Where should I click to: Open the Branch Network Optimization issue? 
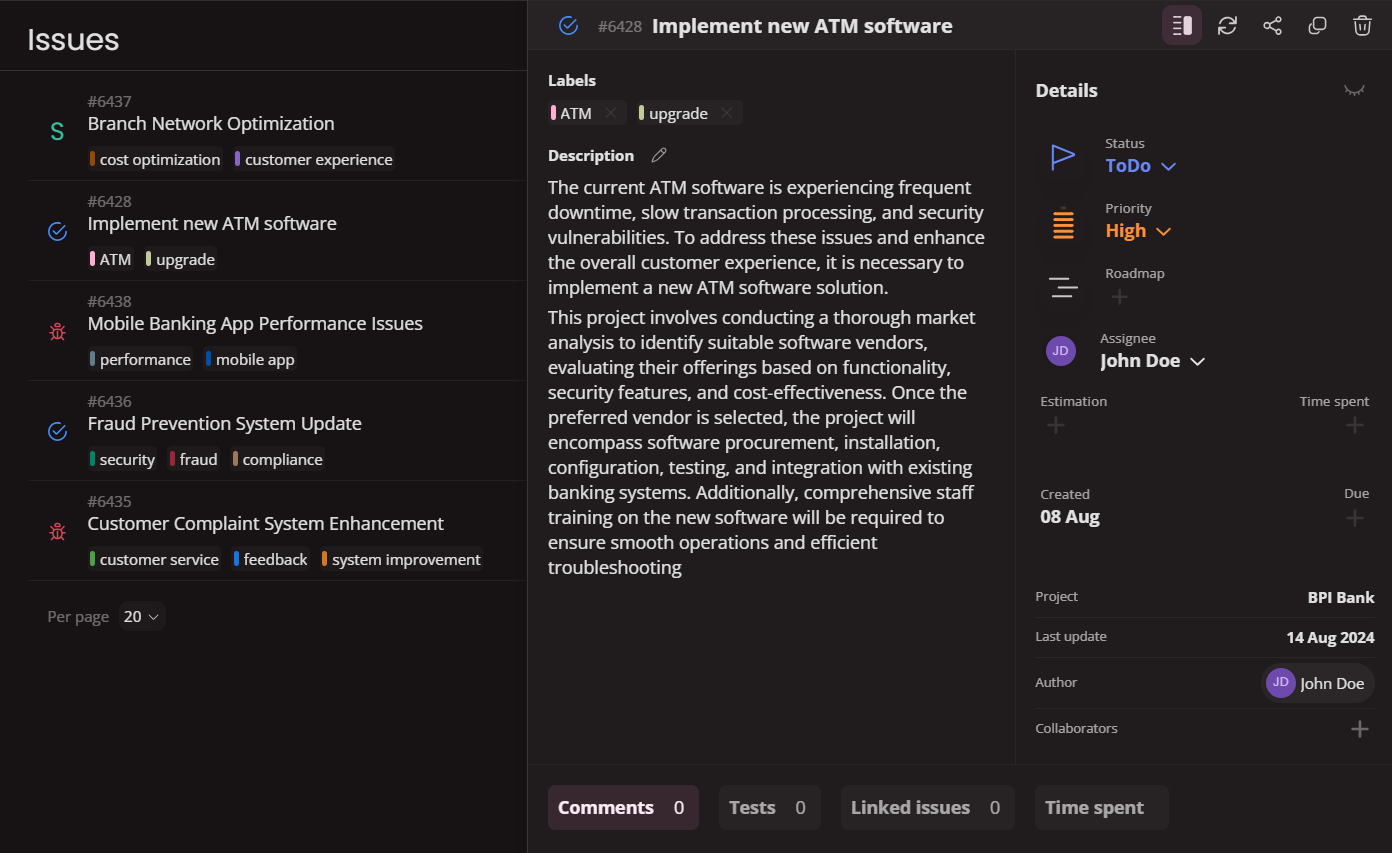click(211, 124)
